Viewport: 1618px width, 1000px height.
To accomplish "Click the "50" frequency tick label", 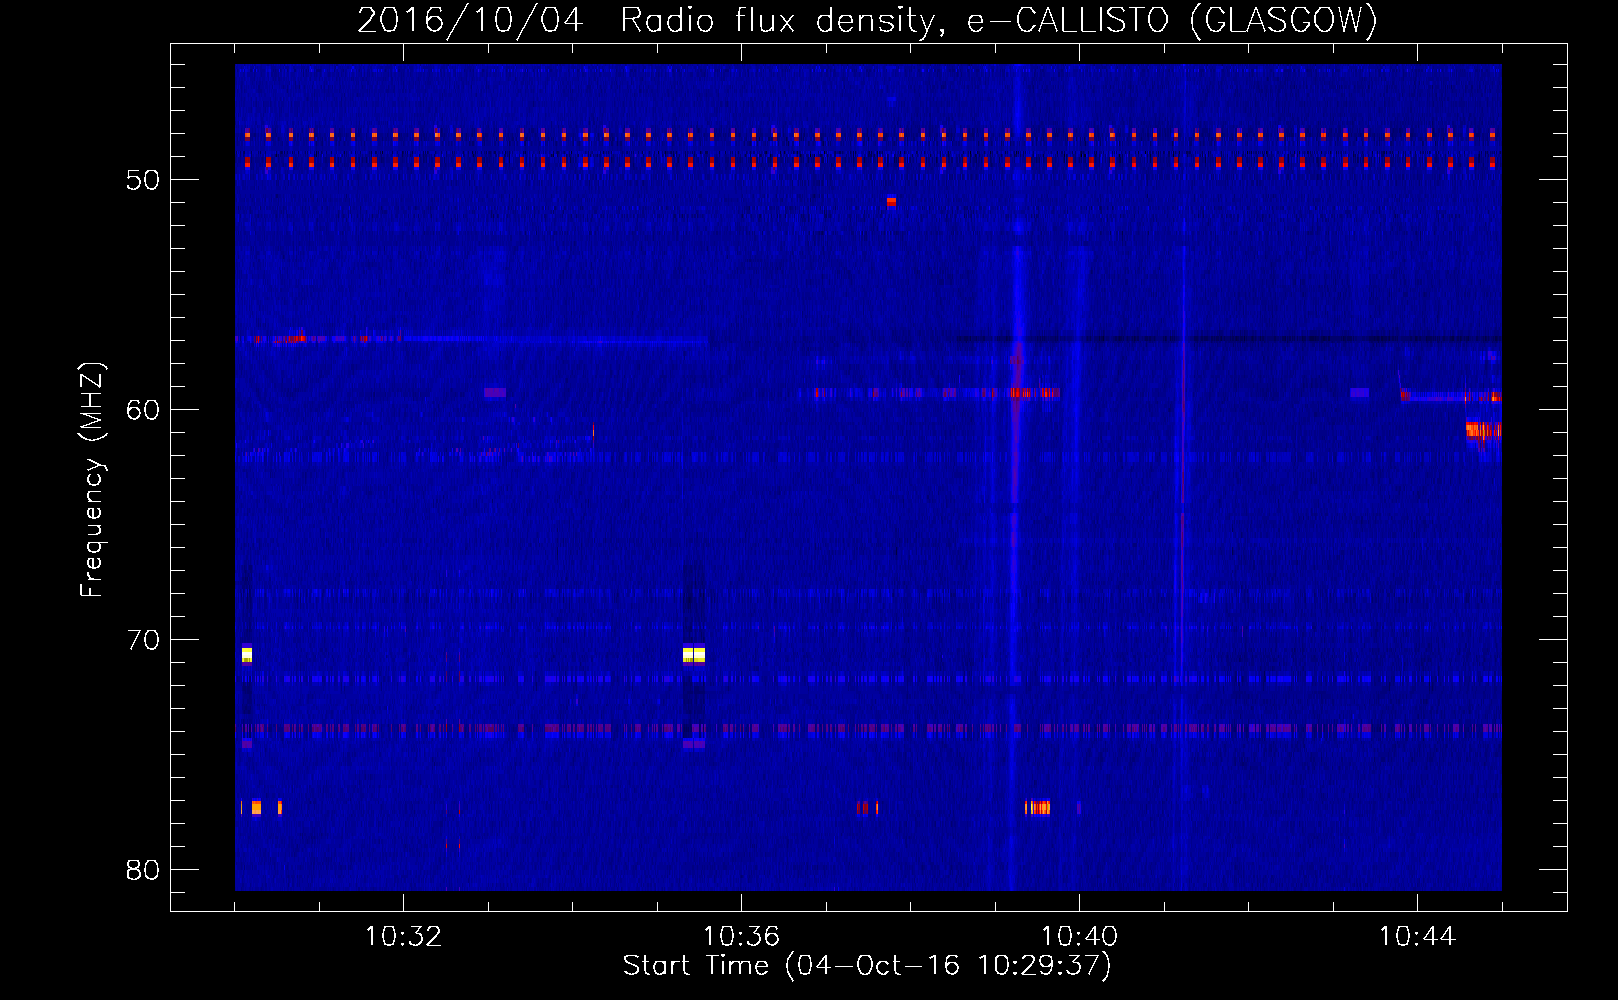I will point(143,180).
